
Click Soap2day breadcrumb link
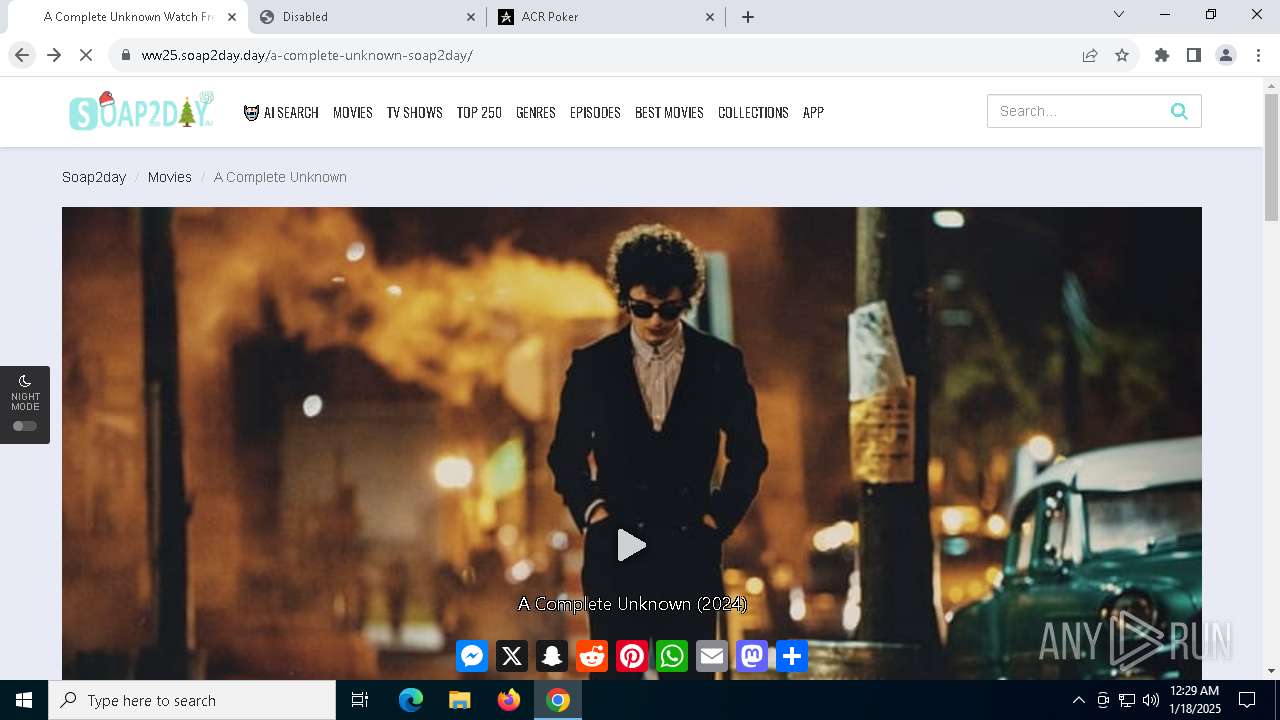click(x=94, y=177)
